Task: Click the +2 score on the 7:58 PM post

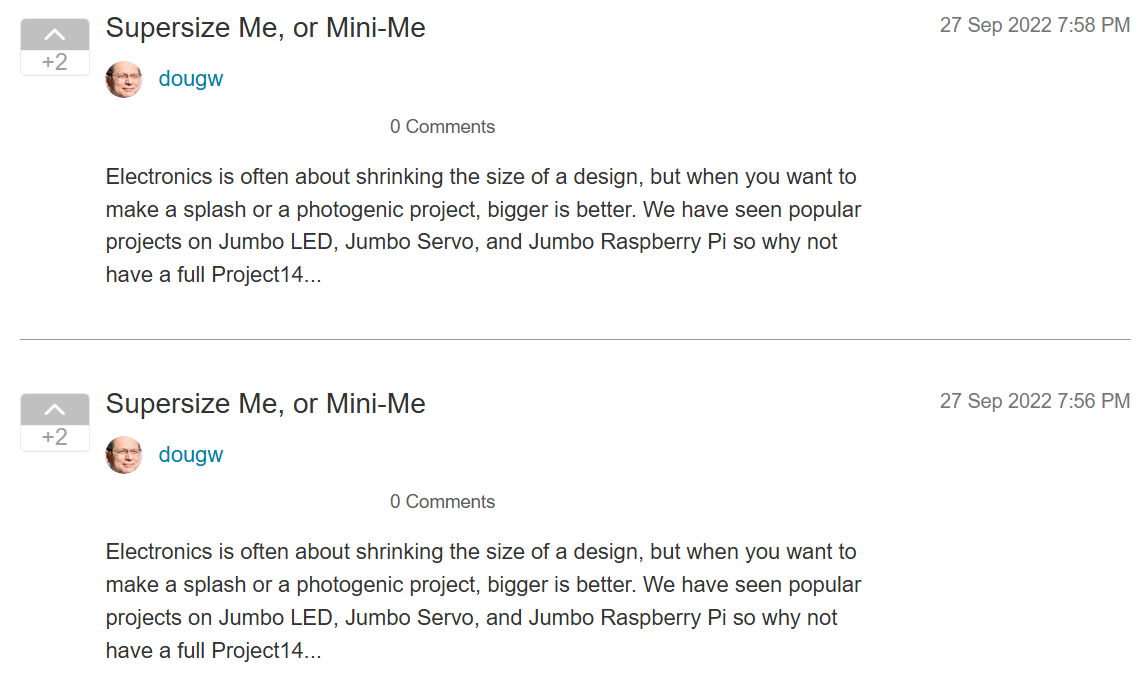Action: [x=55, y=63]
